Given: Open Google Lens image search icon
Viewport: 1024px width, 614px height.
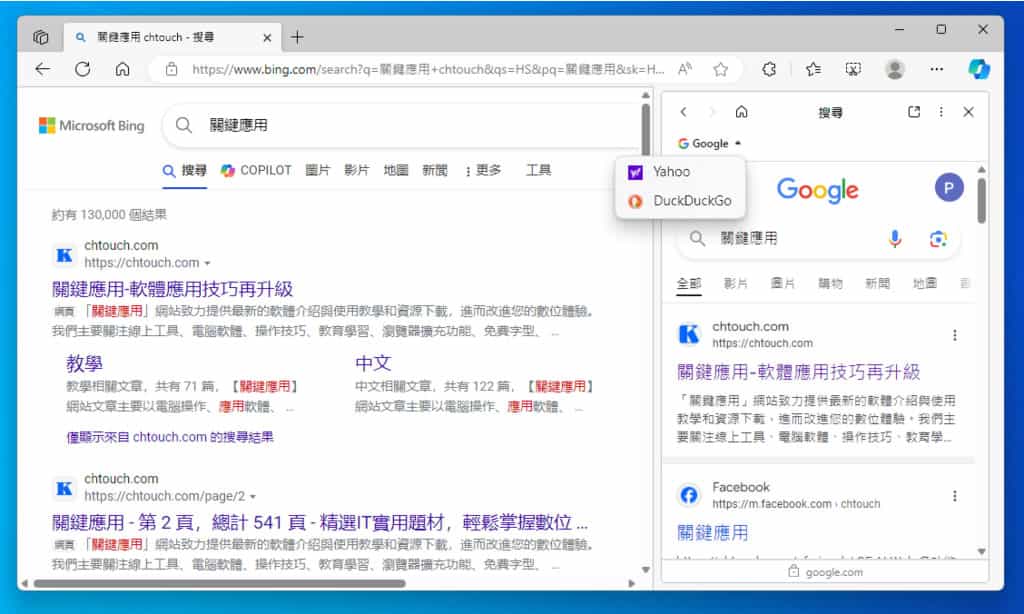Looking at the screenshot, I should (938, 239).
